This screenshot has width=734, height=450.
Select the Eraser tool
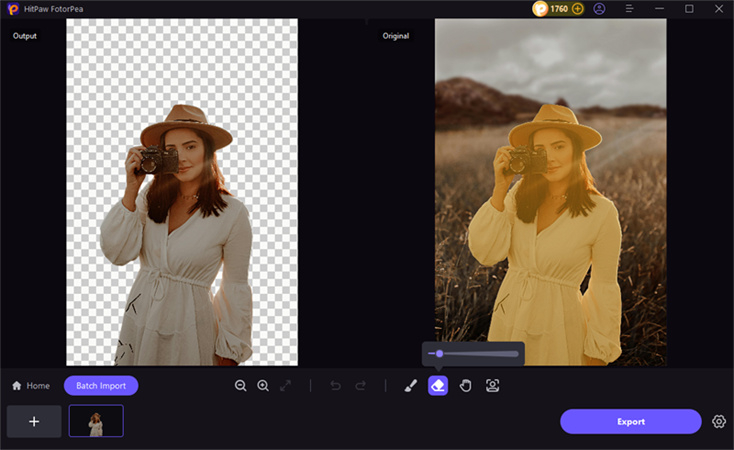pyautogui.click(x=438, y=386)
